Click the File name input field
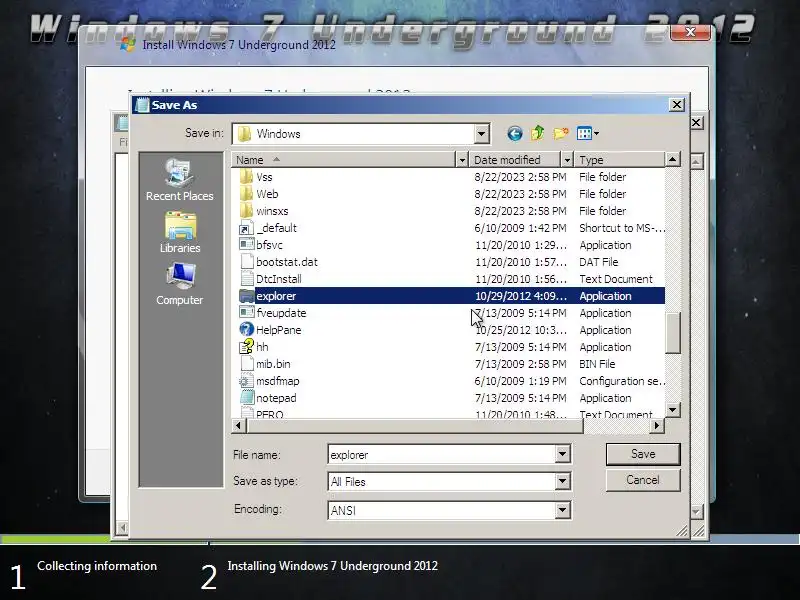 442,454
